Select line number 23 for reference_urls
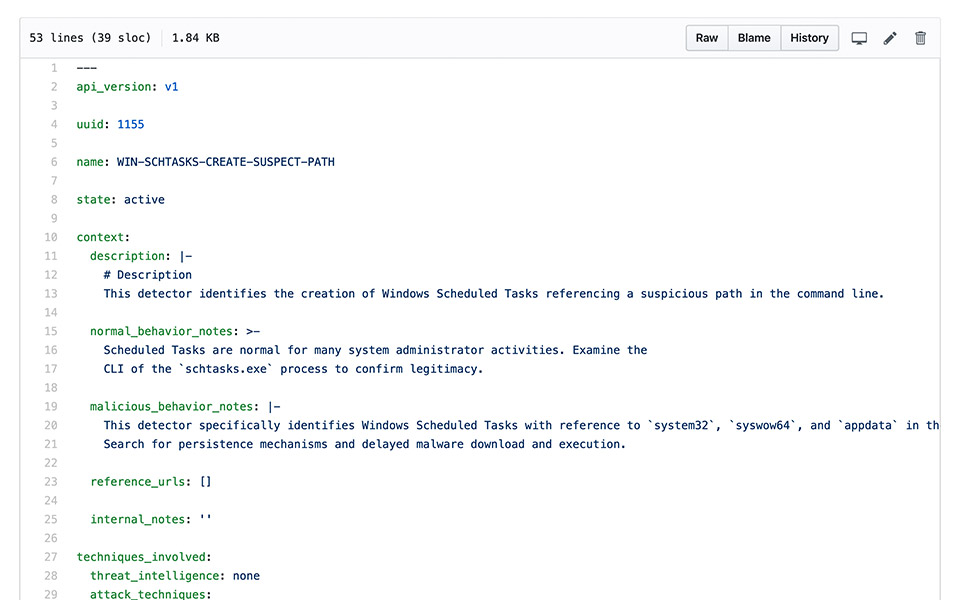This screenshot has width=960, height=600. coord(51,482)
